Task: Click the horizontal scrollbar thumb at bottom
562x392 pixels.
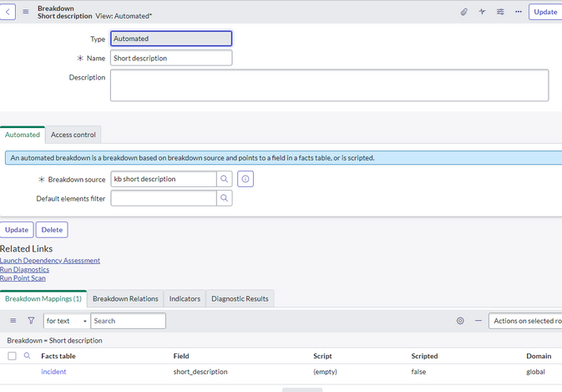Action: [302, 390]
